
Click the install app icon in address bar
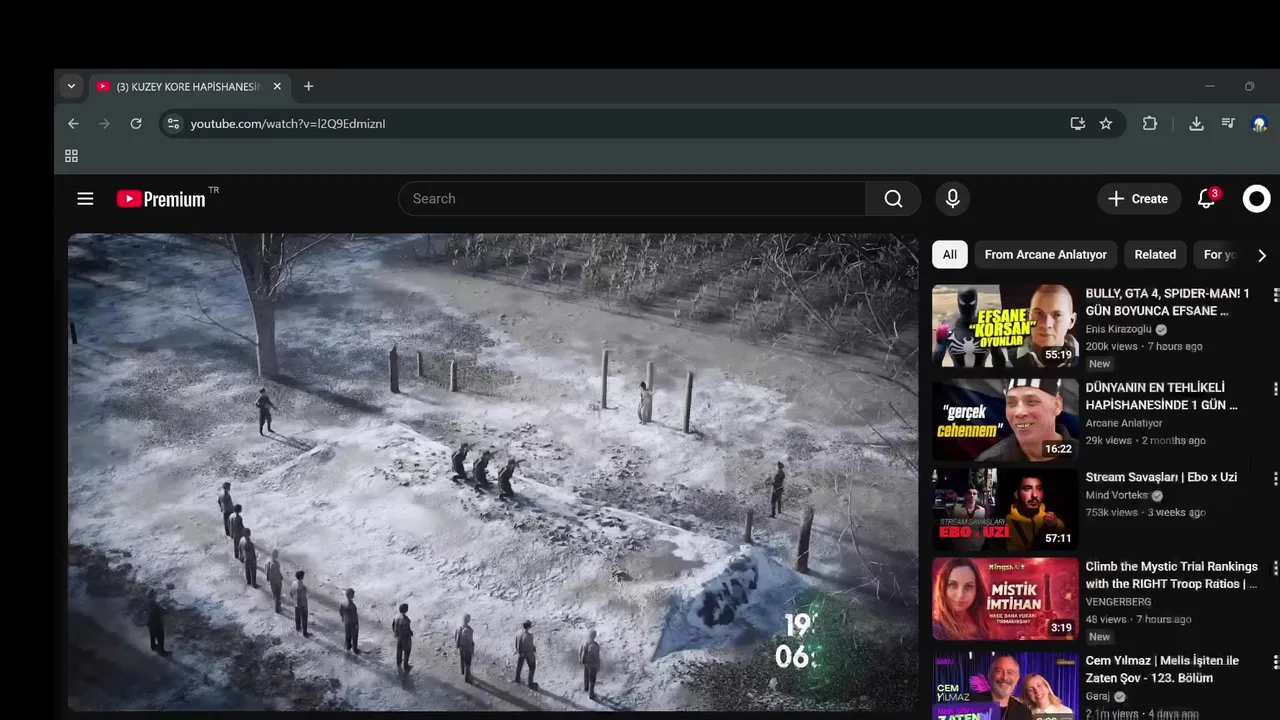[x=1077, y=124]
